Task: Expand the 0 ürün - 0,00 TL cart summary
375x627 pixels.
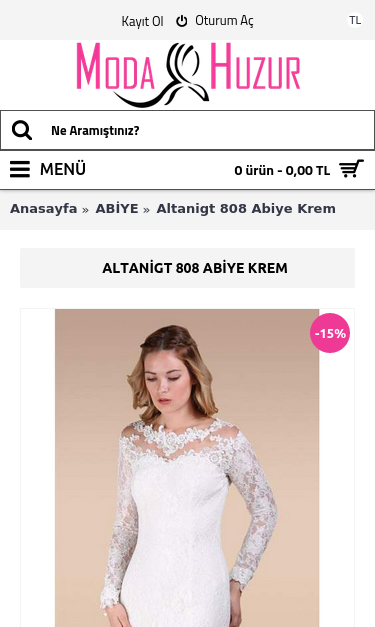Action: point(282,170)
